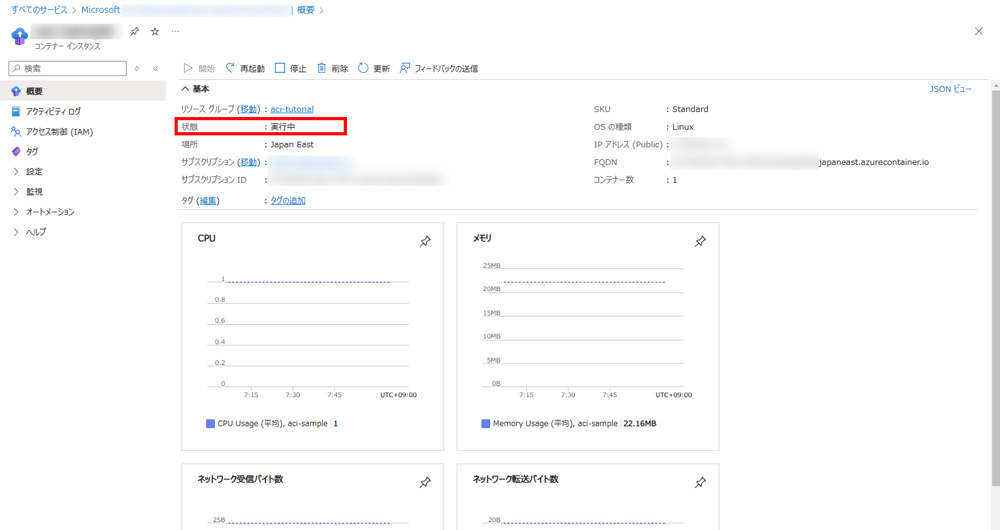The height and width of the screenshot is (530, 1000).
Task: Select the 実行中 status value
Action: [x=283, y=127]
